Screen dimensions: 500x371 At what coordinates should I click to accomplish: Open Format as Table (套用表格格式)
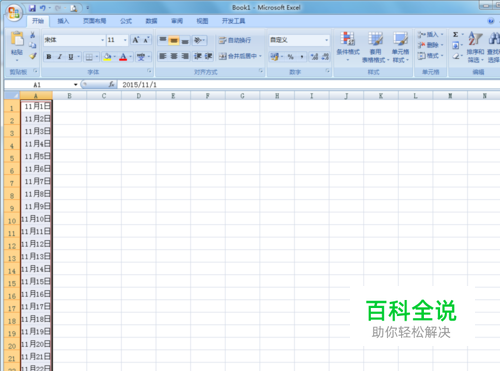pyautogui.click(x=375, y=47)
